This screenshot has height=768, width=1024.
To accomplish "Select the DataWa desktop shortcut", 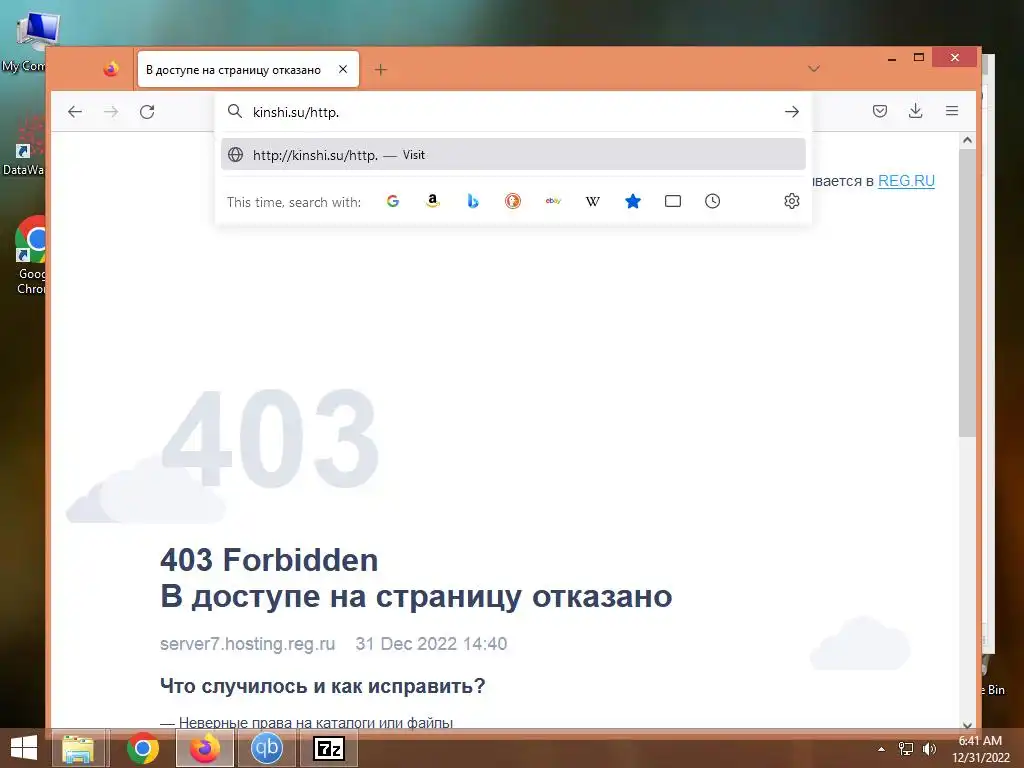I will point(24,145).
